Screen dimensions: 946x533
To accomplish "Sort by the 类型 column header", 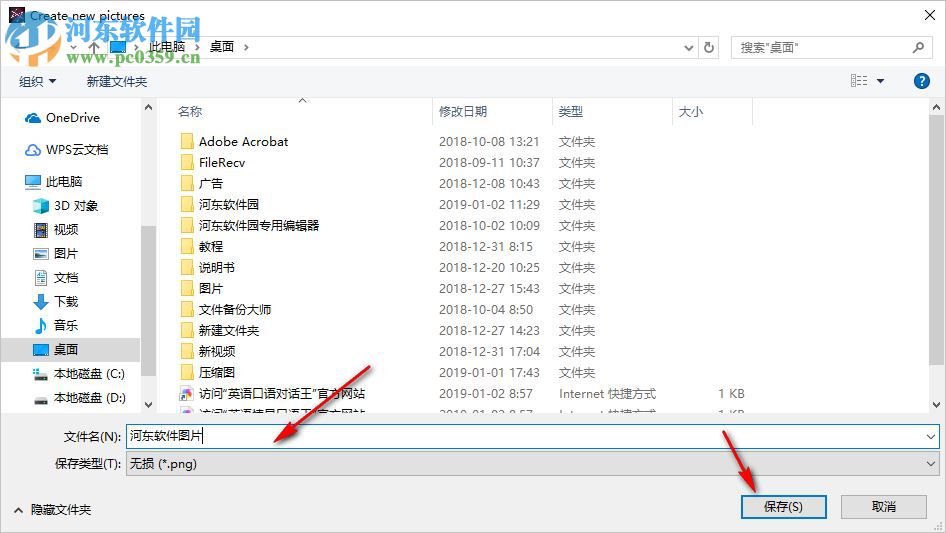I will [570, 112].
